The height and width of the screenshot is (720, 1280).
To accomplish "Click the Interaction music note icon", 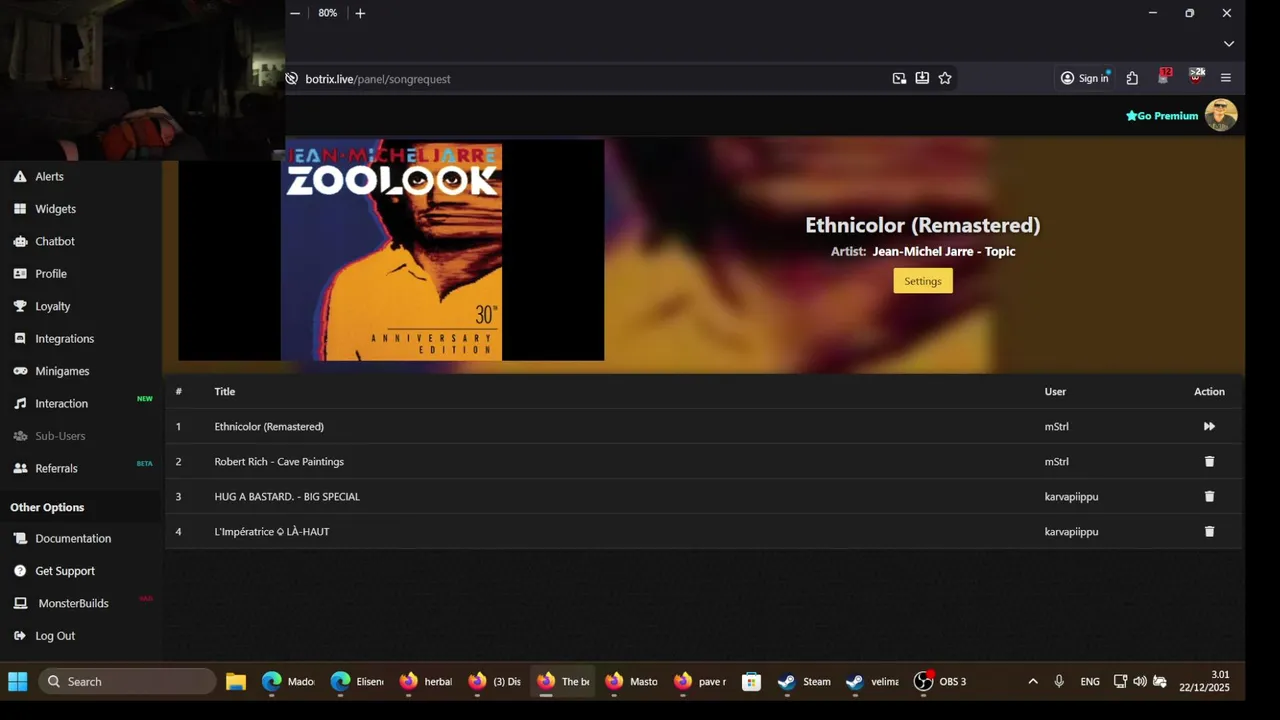I will click(20, 404).
